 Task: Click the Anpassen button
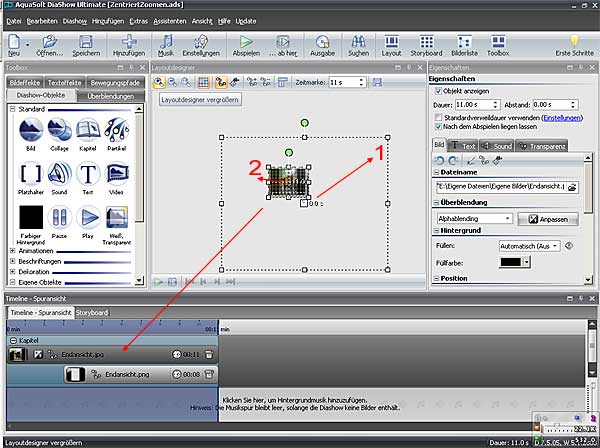tap(547, 218)
